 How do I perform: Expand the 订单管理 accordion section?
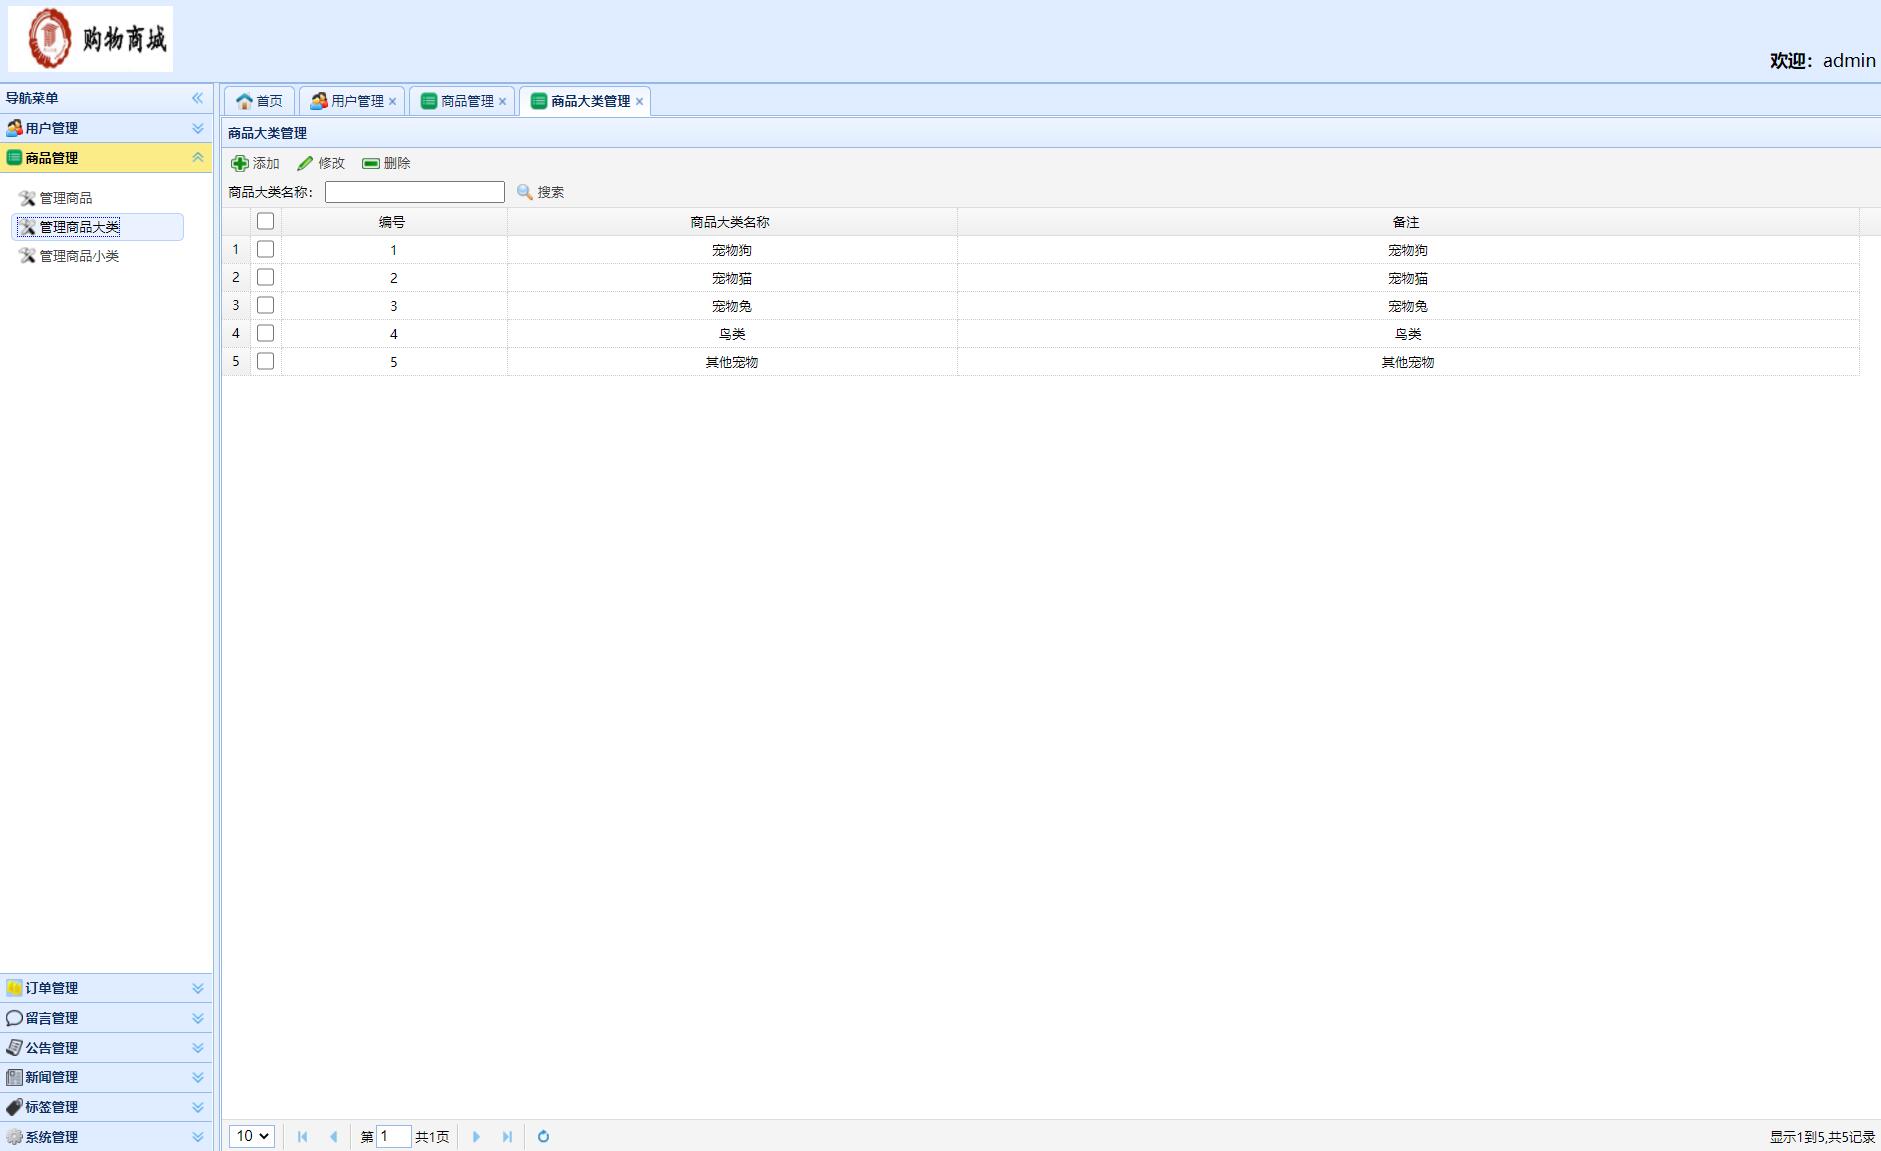(105, 988)
